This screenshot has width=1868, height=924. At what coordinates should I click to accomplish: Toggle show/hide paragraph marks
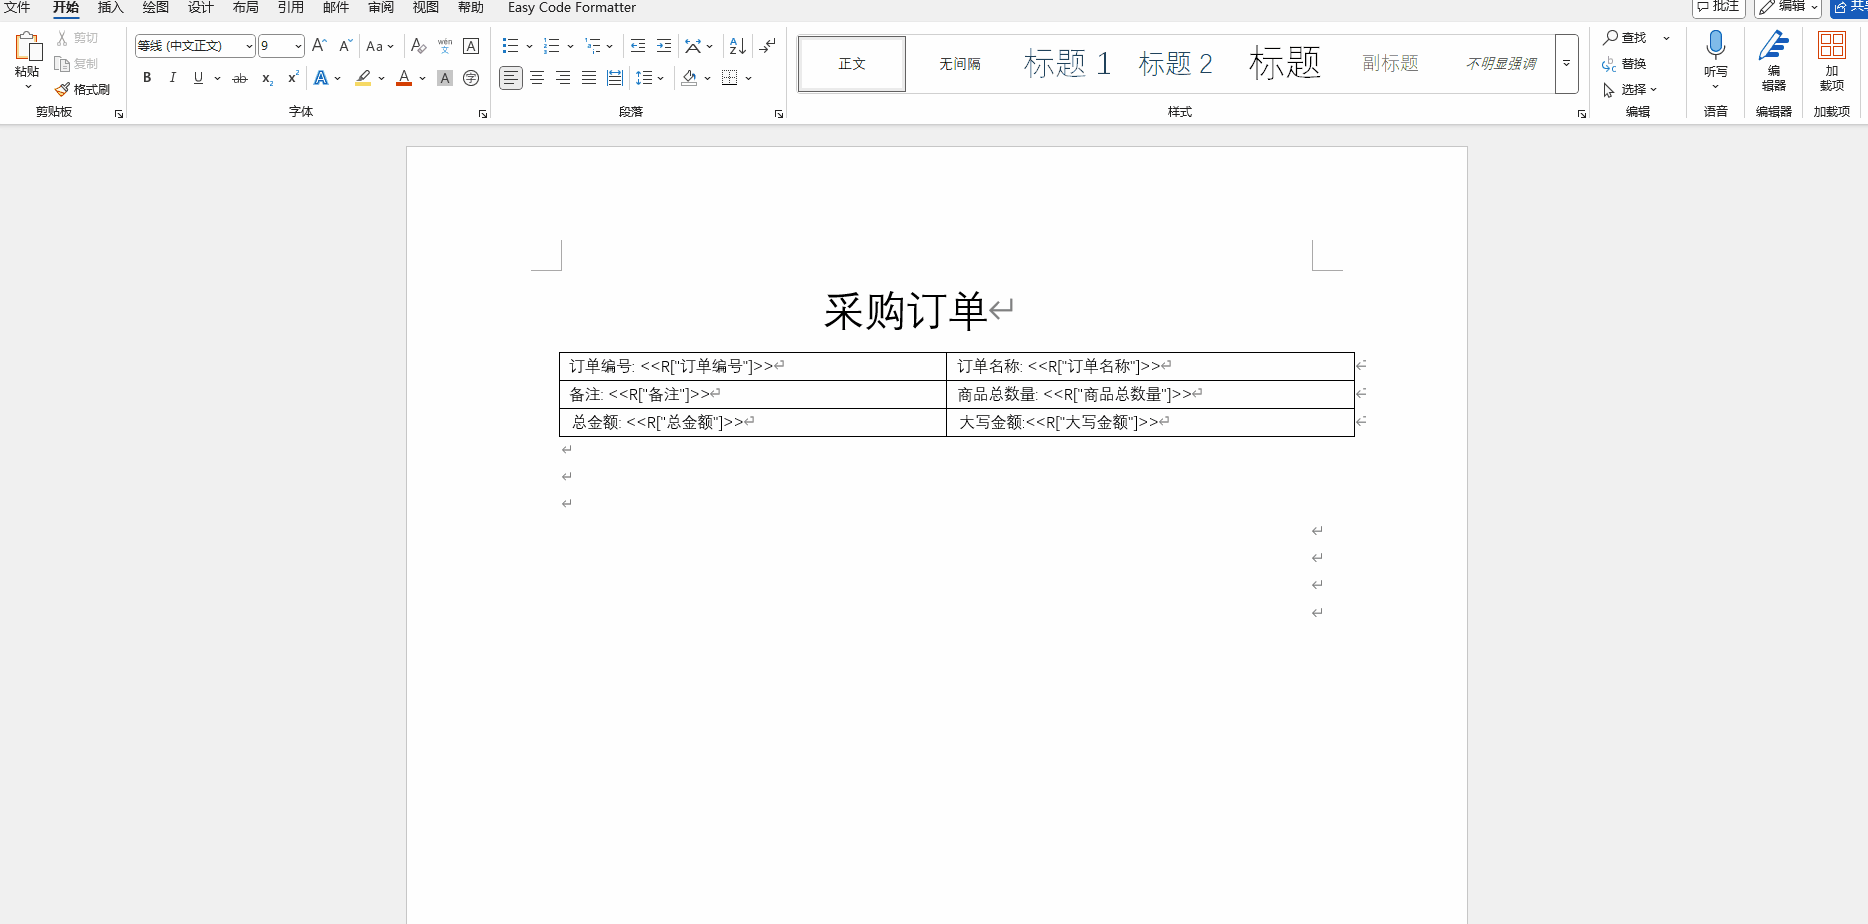click(767, 46)
